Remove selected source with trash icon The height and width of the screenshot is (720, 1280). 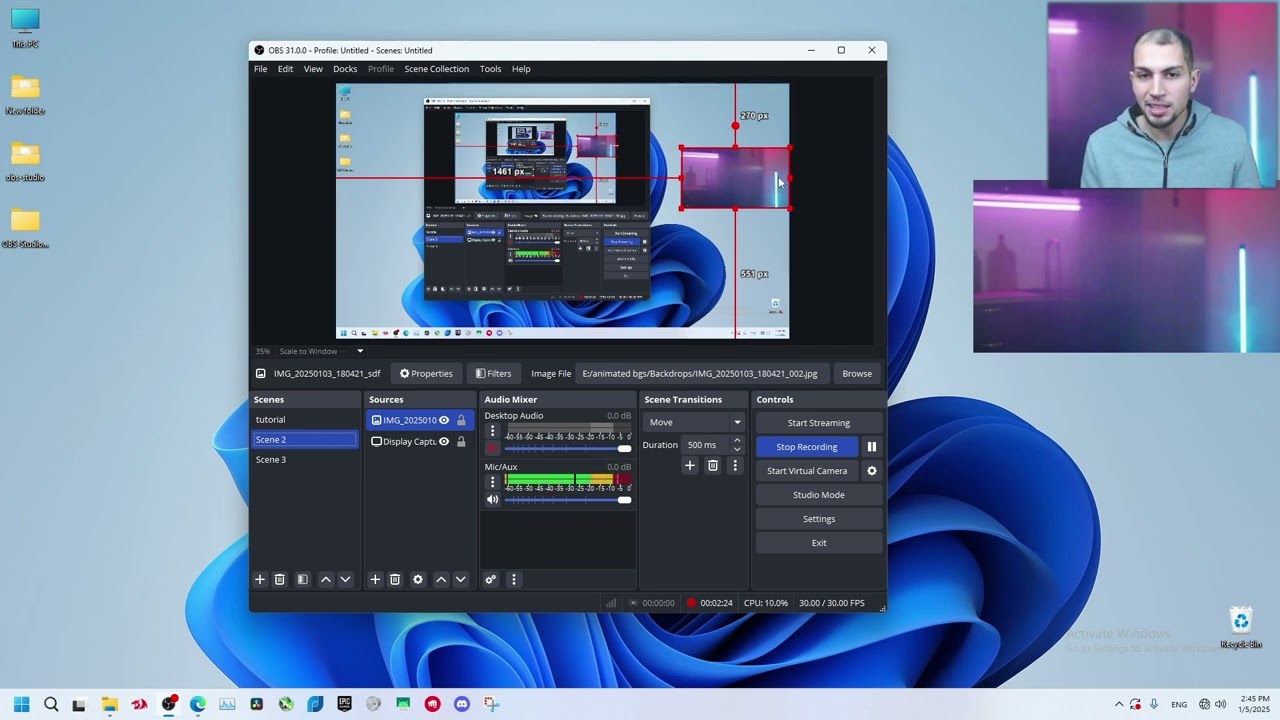(395, 579)
